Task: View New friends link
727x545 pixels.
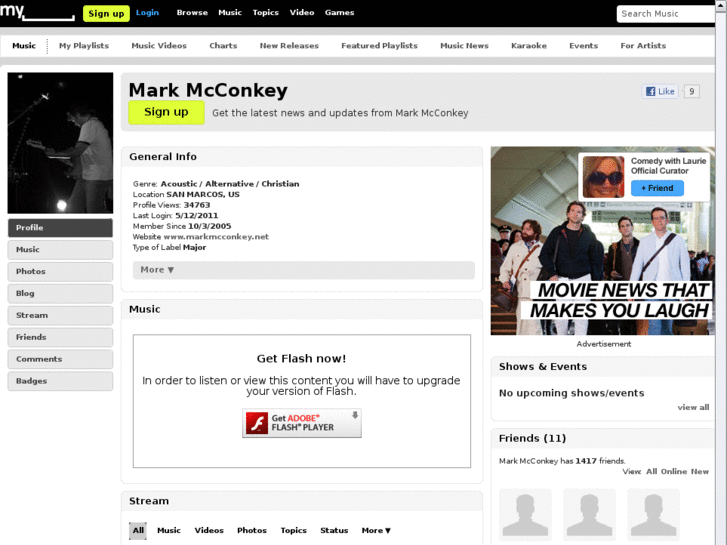Action: click(700, 471)
